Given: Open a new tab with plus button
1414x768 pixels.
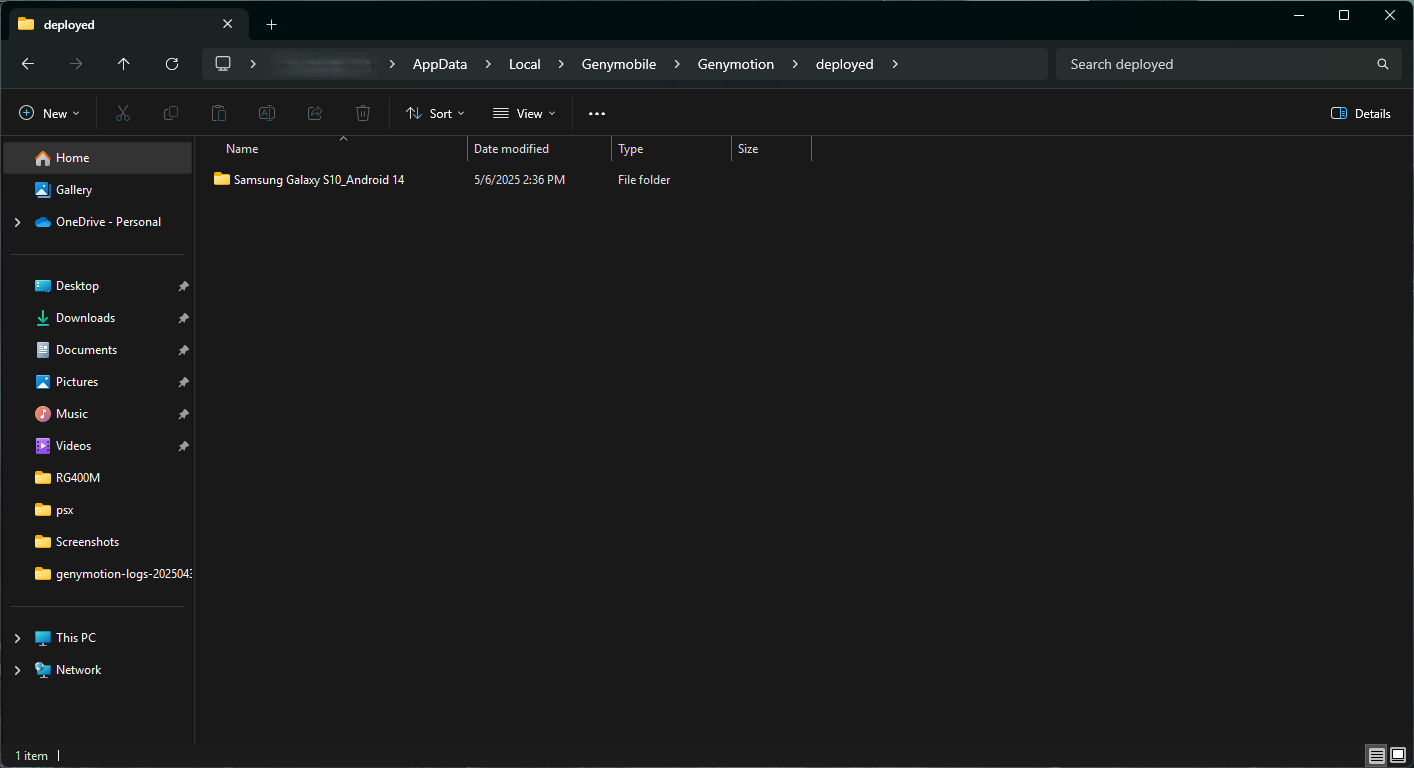Looking at the screenshot, I should (272, 25).
